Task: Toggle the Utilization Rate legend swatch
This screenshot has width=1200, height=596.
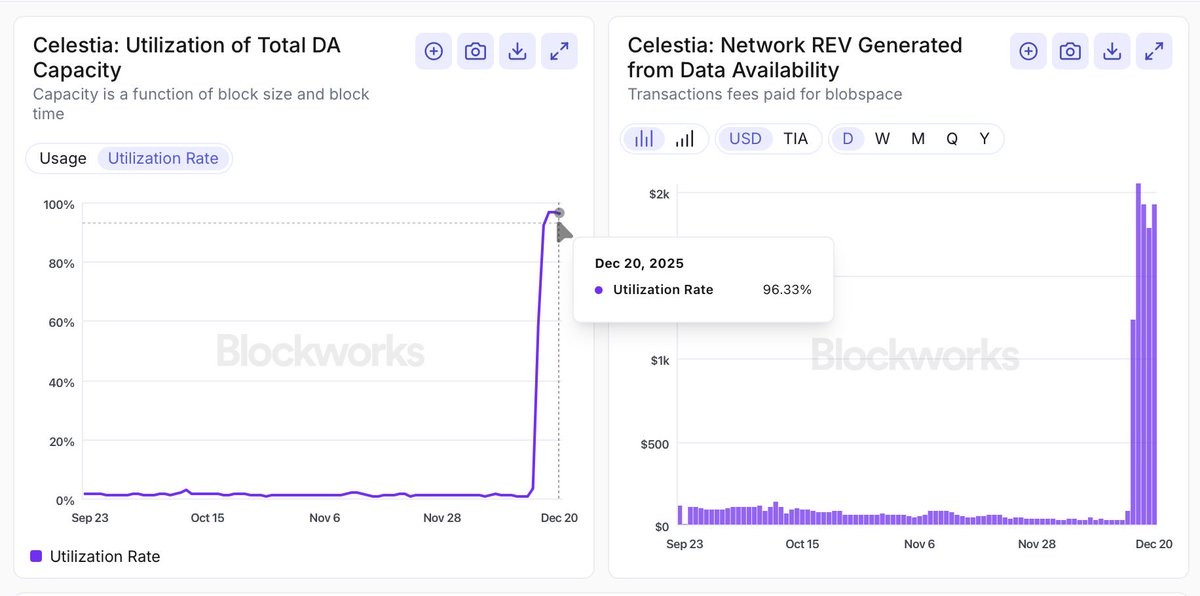Action: [36, 556]
